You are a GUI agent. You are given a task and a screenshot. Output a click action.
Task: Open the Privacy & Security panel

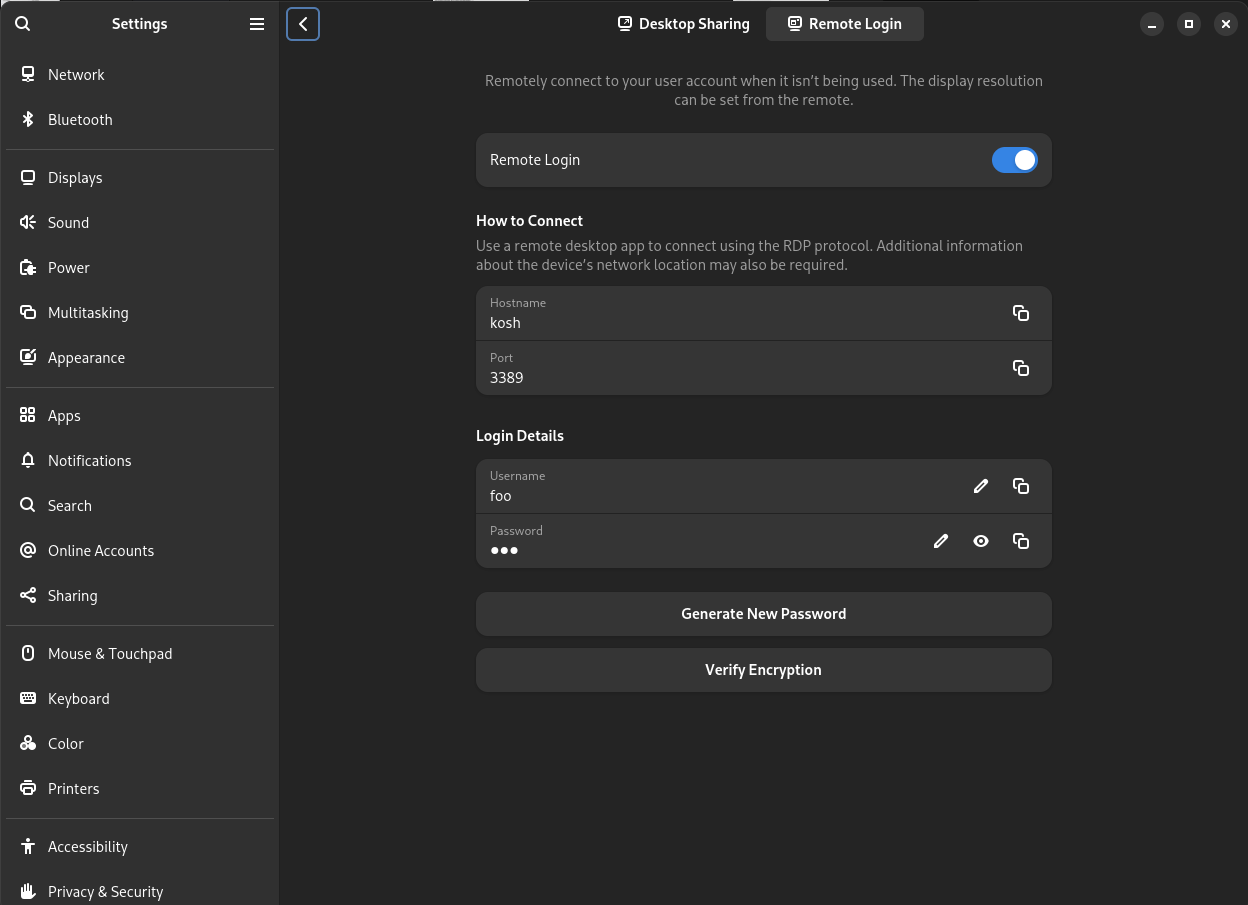click(105, 891)
